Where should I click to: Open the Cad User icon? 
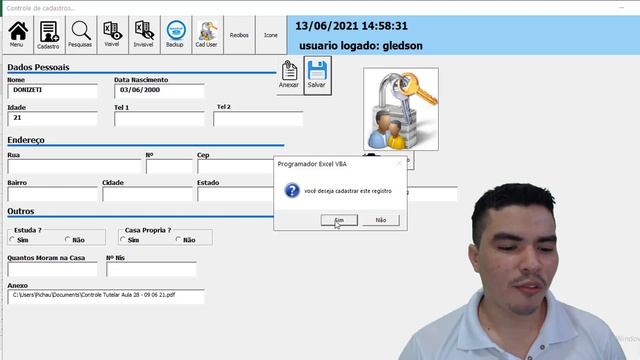(x=207, y=35)
